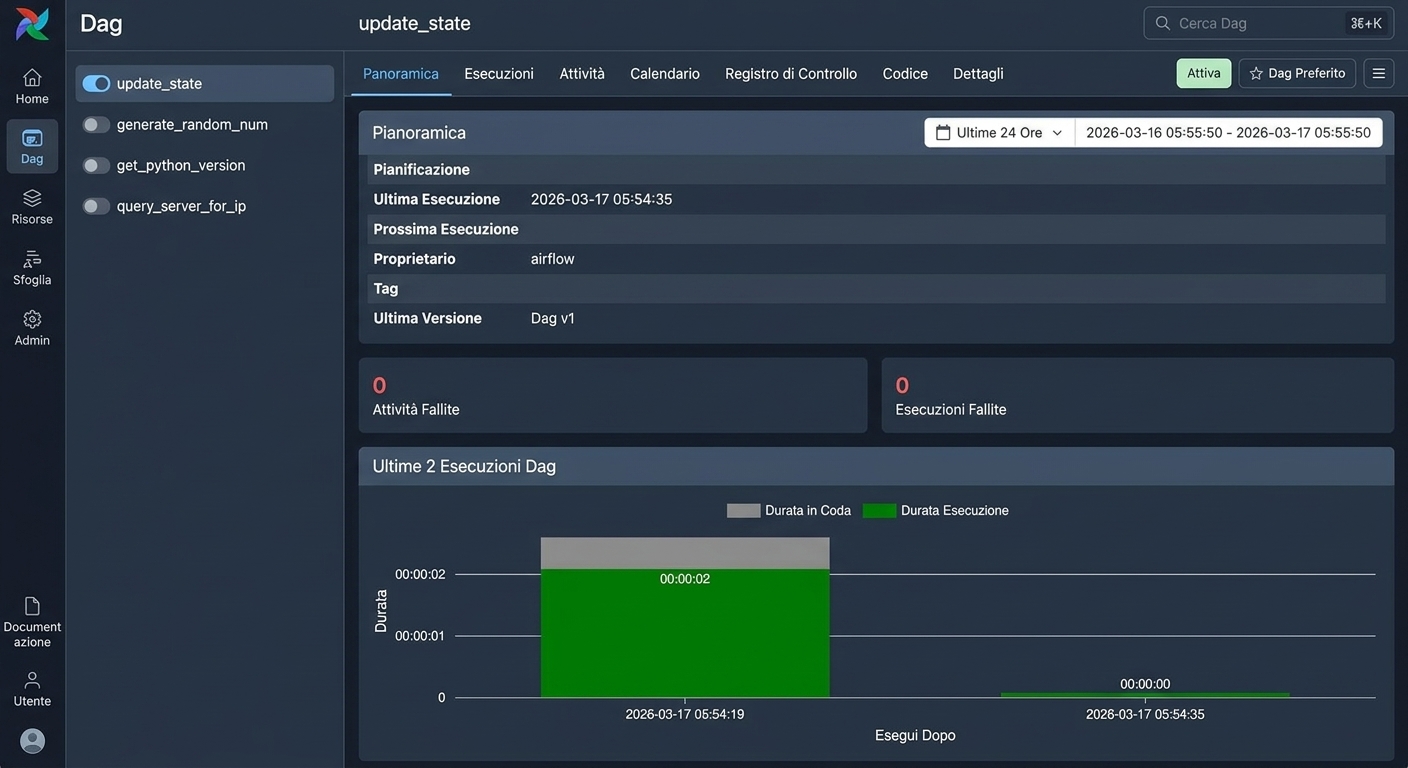Open Documentazione in the sidebar
This screenshot has width=1408, height=768.
(32, 622)
